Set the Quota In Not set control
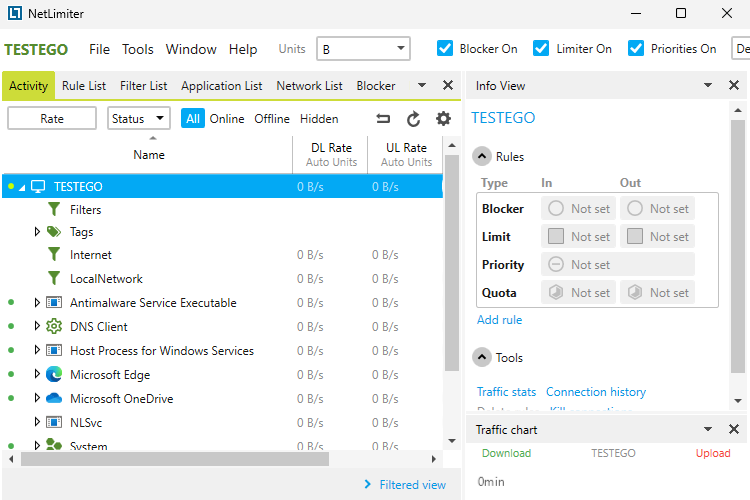 [578, 292]
